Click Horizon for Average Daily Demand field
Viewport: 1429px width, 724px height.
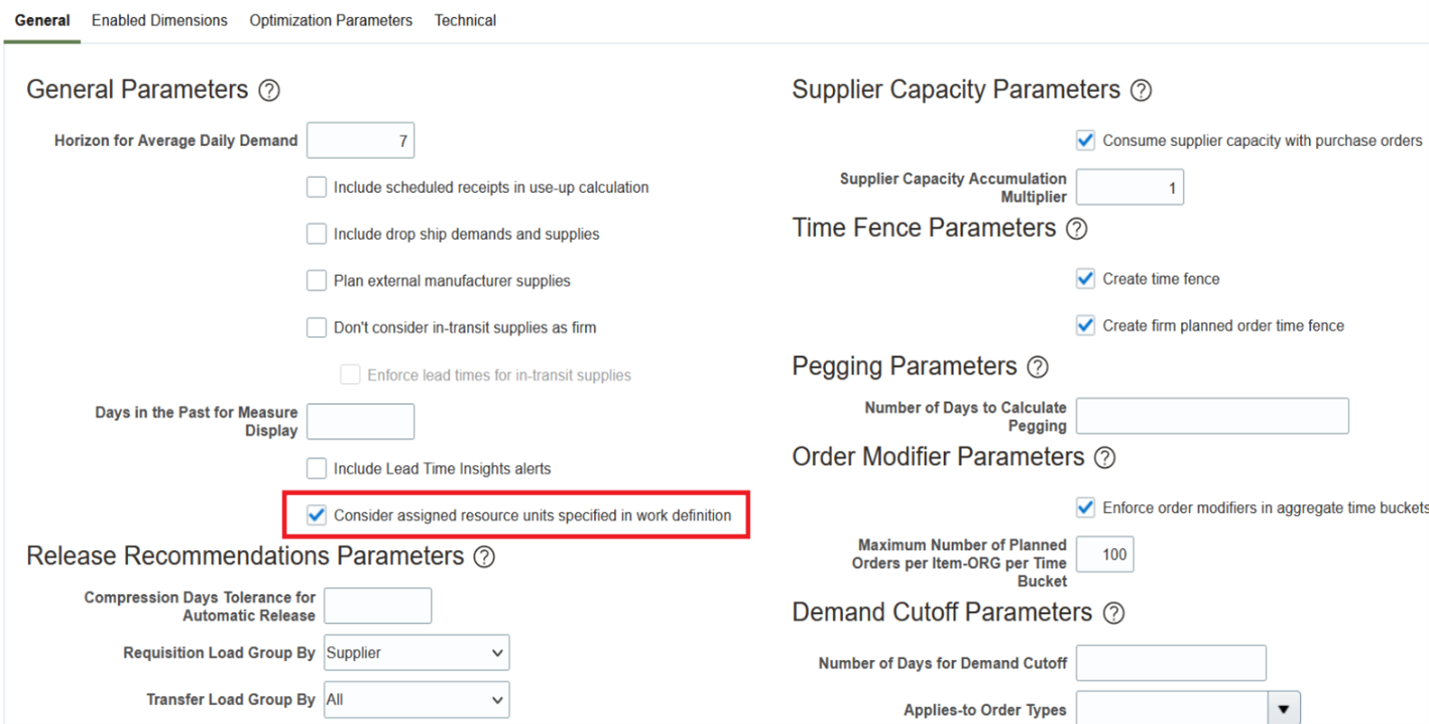coord(361,141)
